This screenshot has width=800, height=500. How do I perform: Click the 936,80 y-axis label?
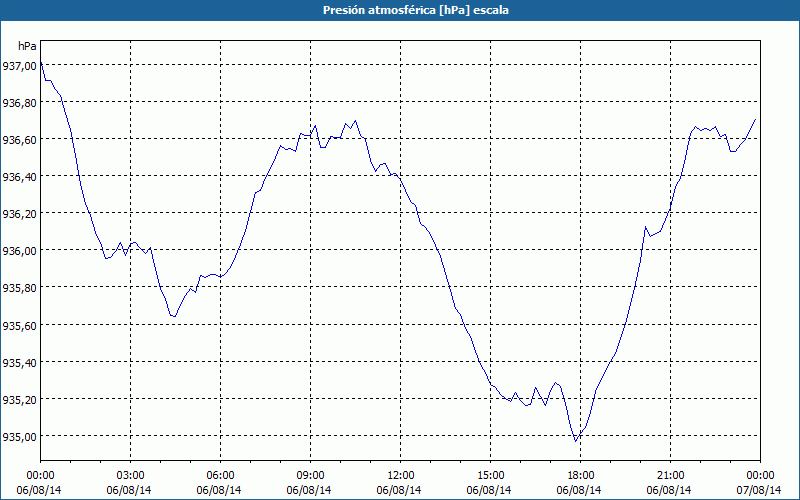pos(19,102)
